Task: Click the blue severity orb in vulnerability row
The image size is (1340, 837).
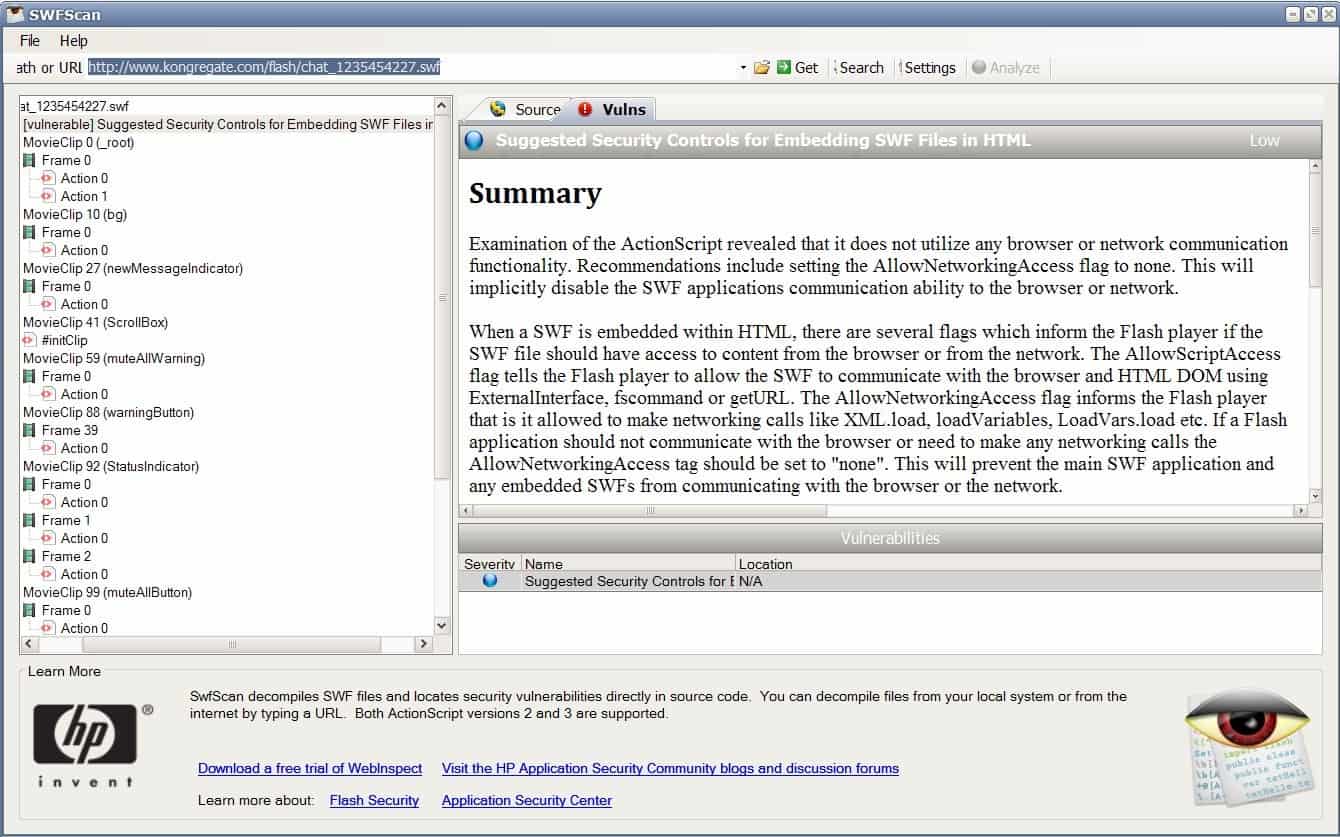Action: pyautogui.click(x=490, y=580)
